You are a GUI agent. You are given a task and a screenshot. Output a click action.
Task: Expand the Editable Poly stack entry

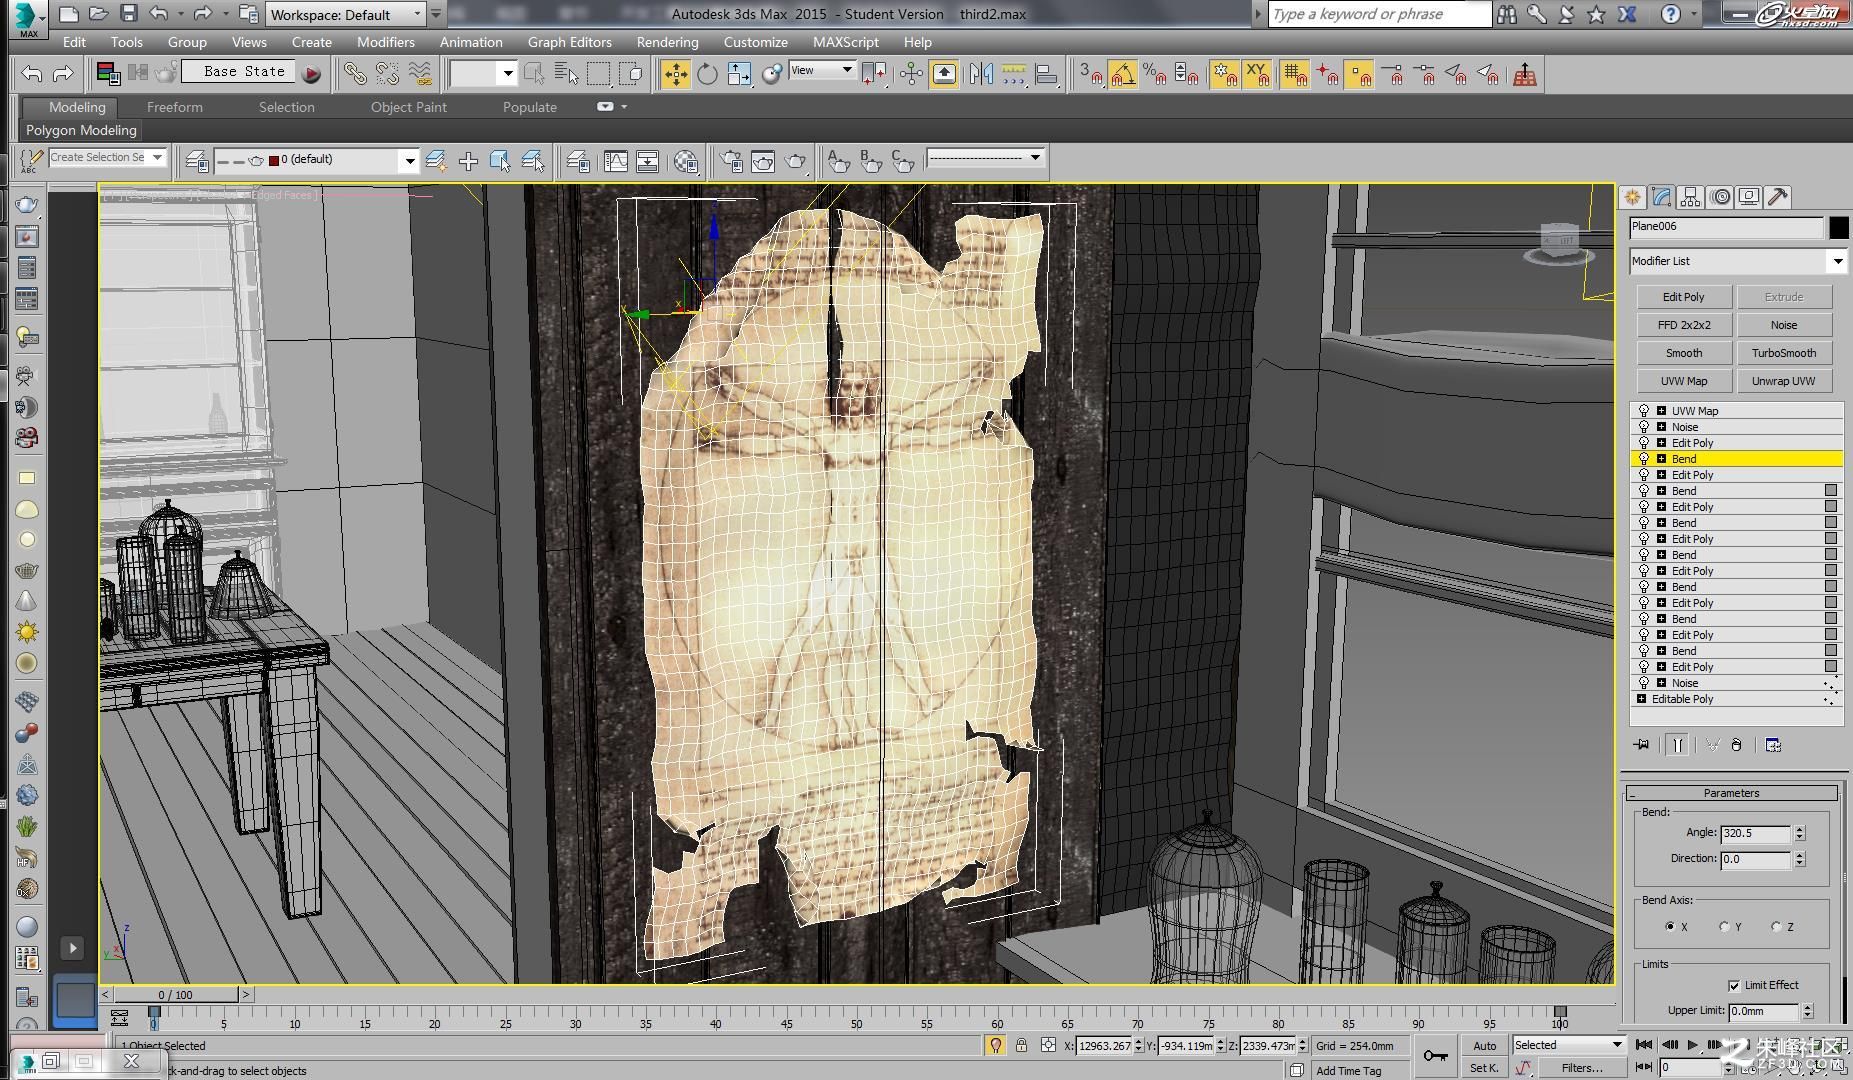pos(1642,699)
